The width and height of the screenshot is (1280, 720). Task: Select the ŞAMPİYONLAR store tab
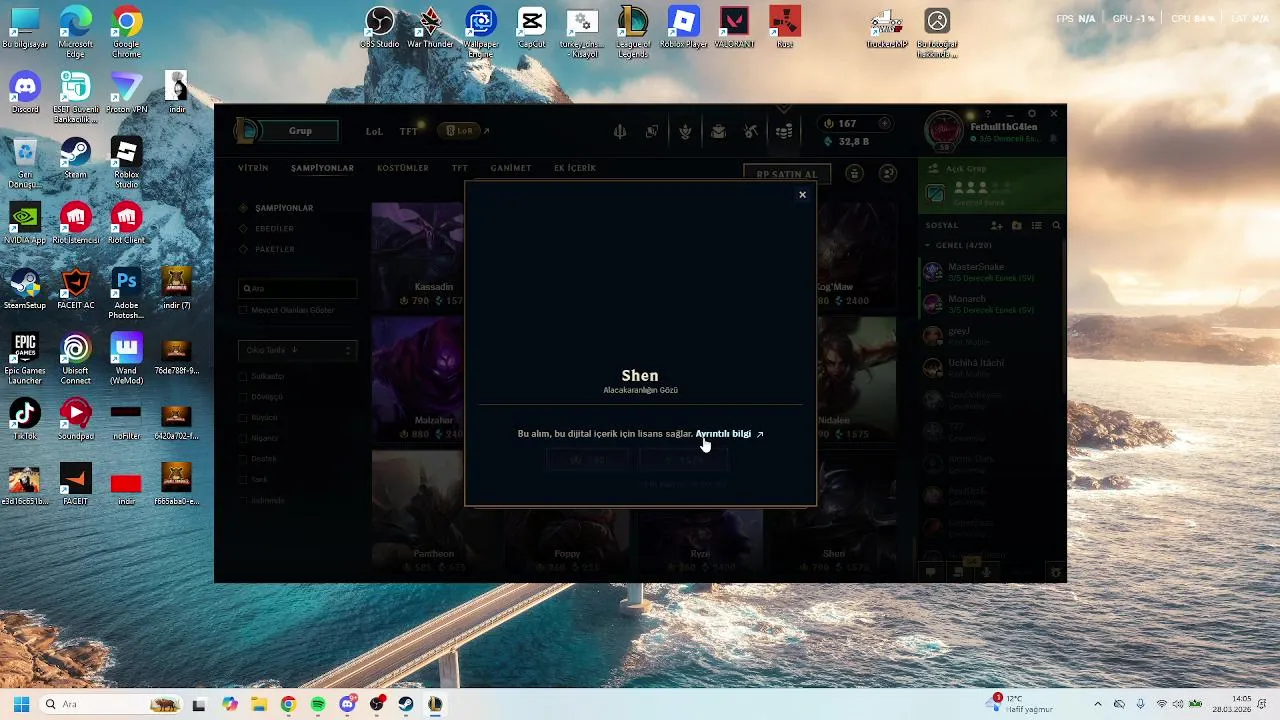[322, 168]
